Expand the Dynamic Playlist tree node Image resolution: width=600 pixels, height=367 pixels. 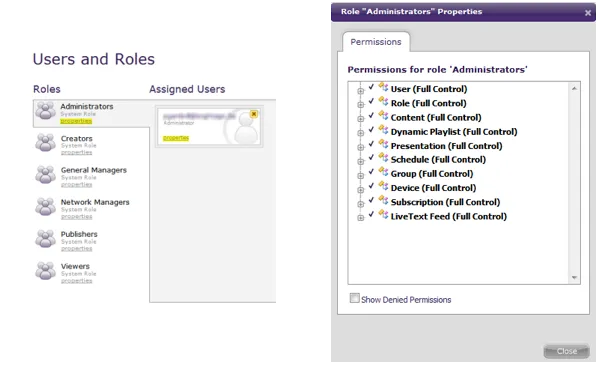pyautogui.click(x=360, y=133)
